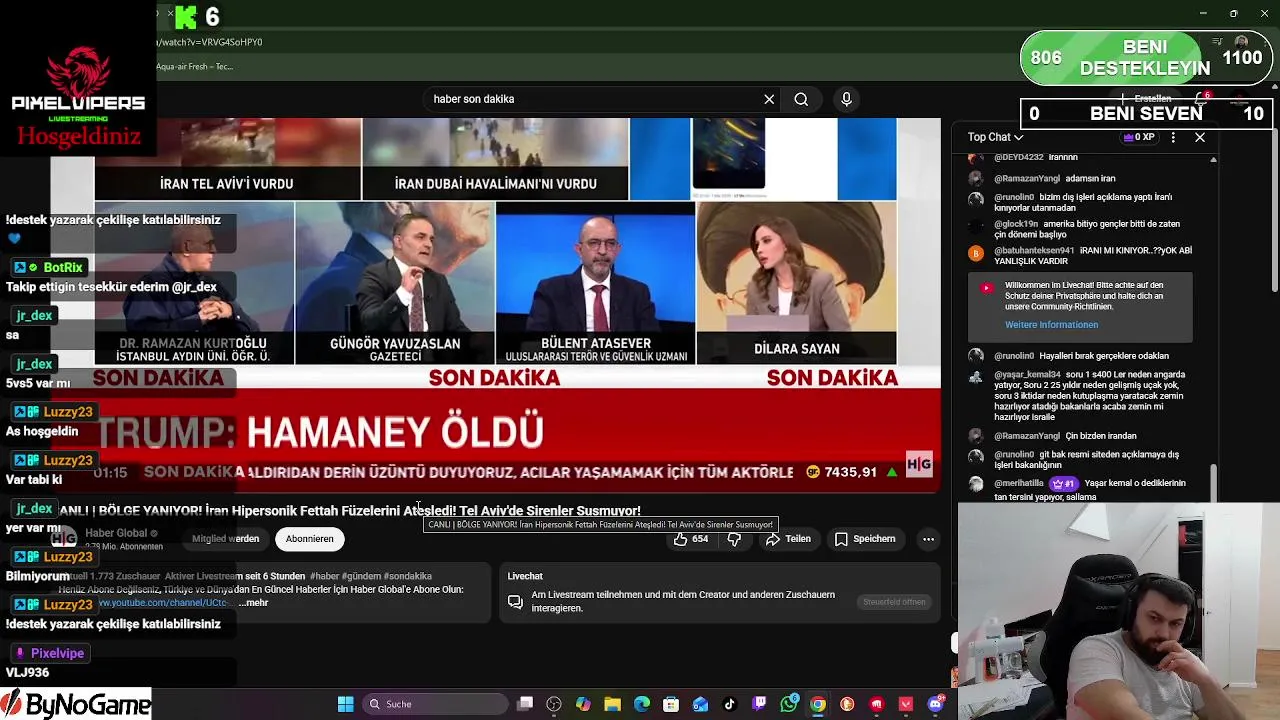Open Twitch from the taskbar
Screen dimensions: 1280x720
coord(759,704)
